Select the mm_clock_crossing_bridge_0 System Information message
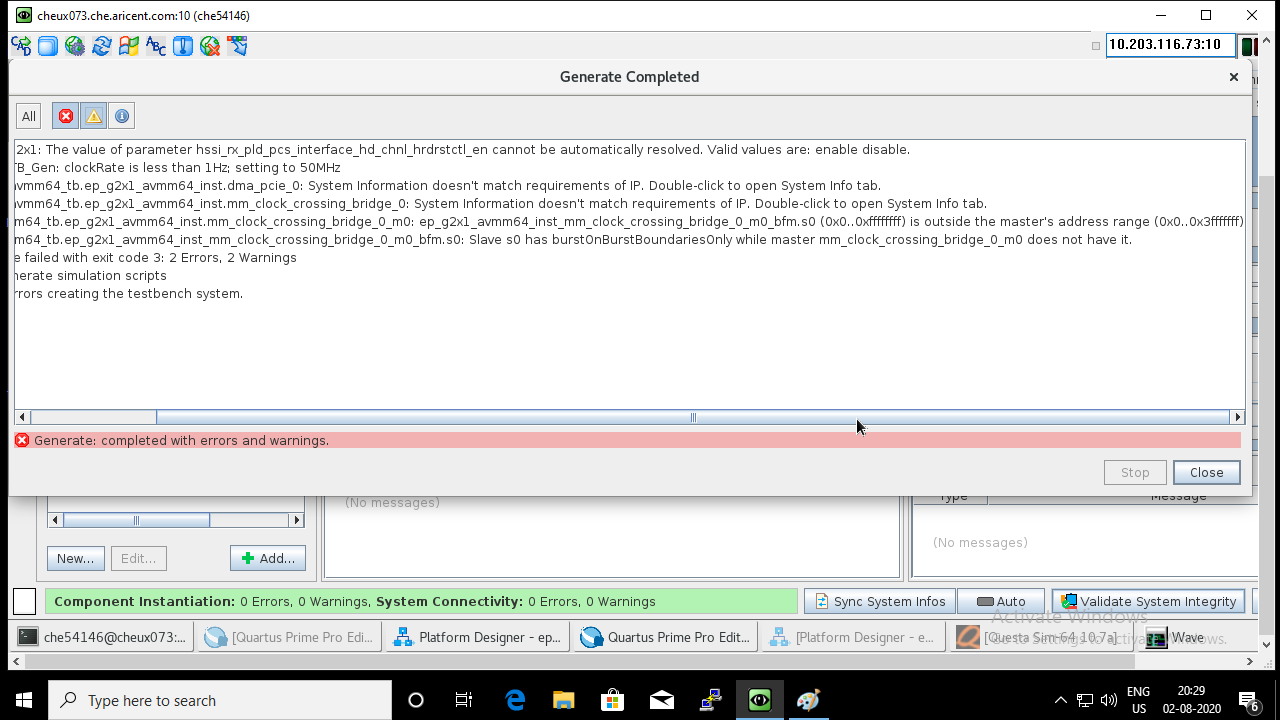The height and width of the screenshot is (720, 1280). click(x=500, y=204)
